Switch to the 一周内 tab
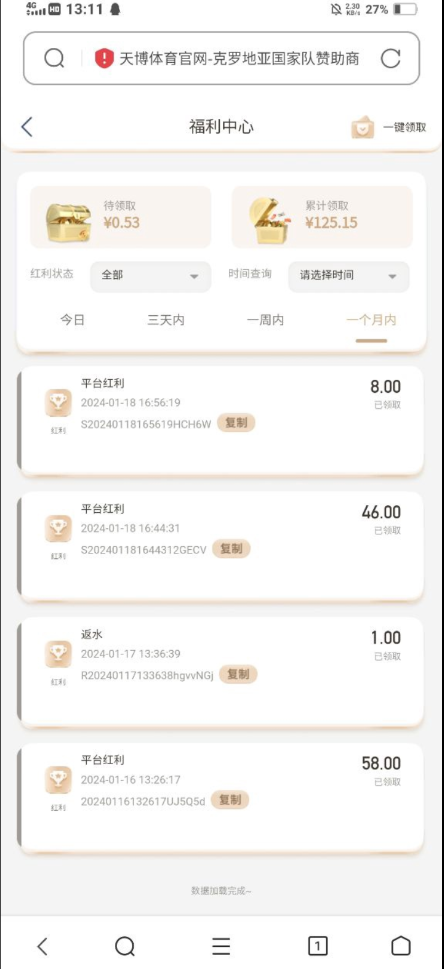 [x=265, y=320]
